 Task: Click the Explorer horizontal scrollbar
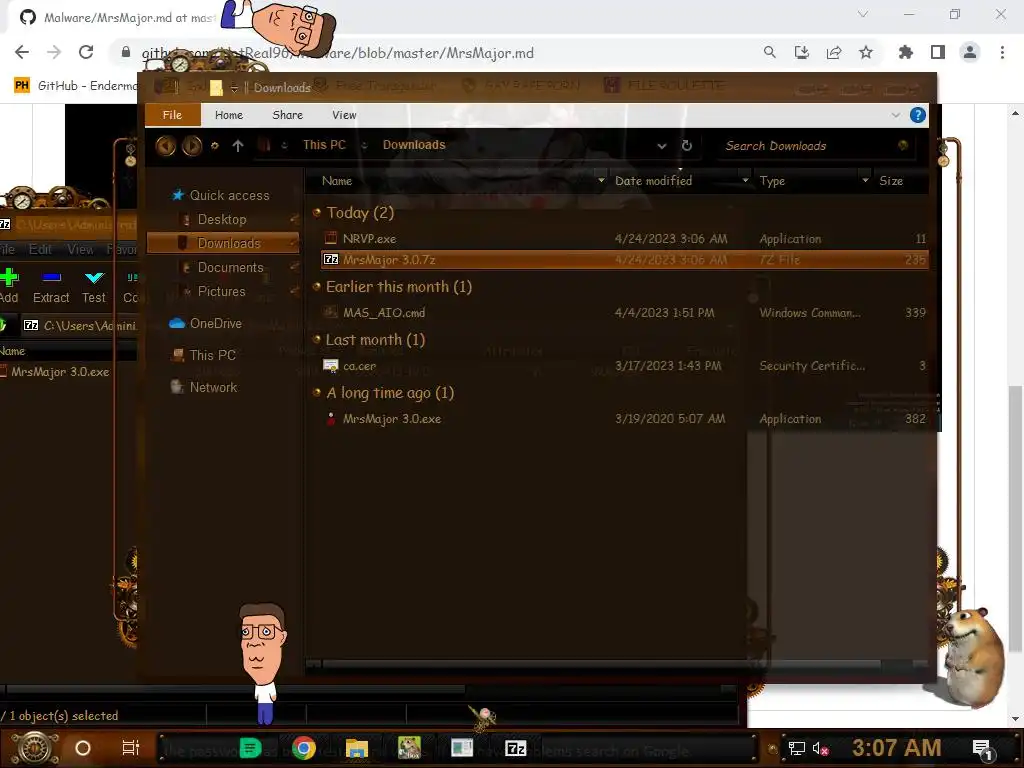coord(601,664)
